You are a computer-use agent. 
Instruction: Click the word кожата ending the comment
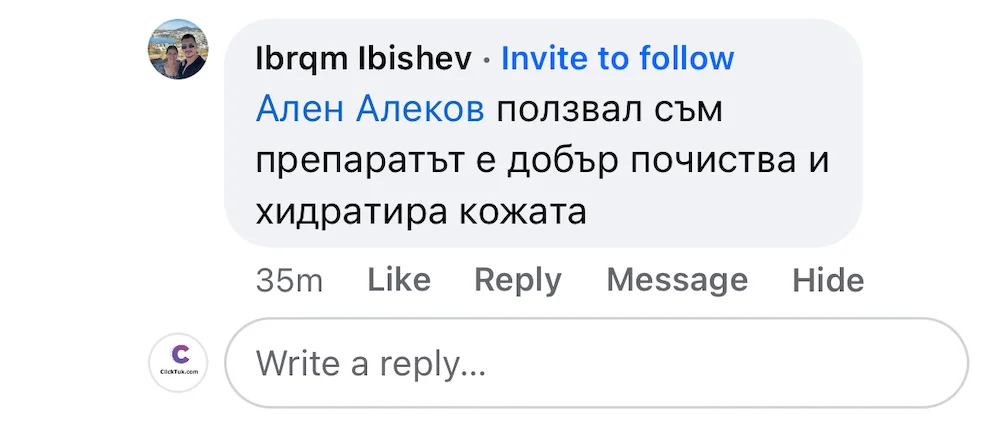click(530, 212)
